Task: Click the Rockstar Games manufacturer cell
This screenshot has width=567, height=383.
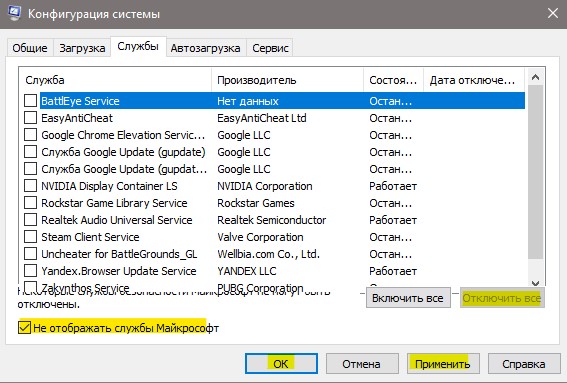Action: [x=256, y=203]
